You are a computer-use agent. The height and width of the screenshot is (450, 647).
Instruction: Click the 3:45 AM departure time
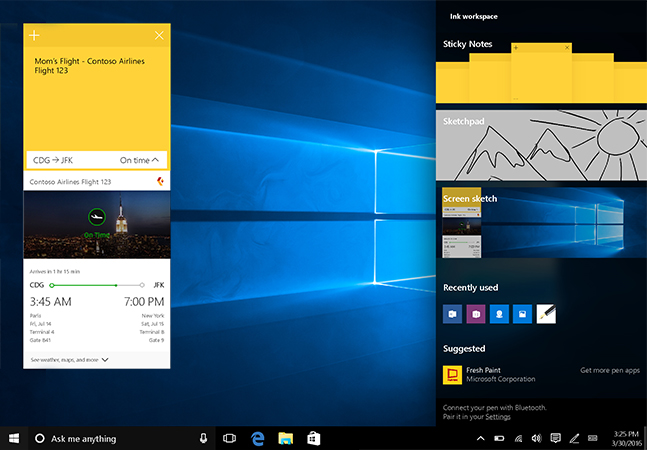[50, 302]
